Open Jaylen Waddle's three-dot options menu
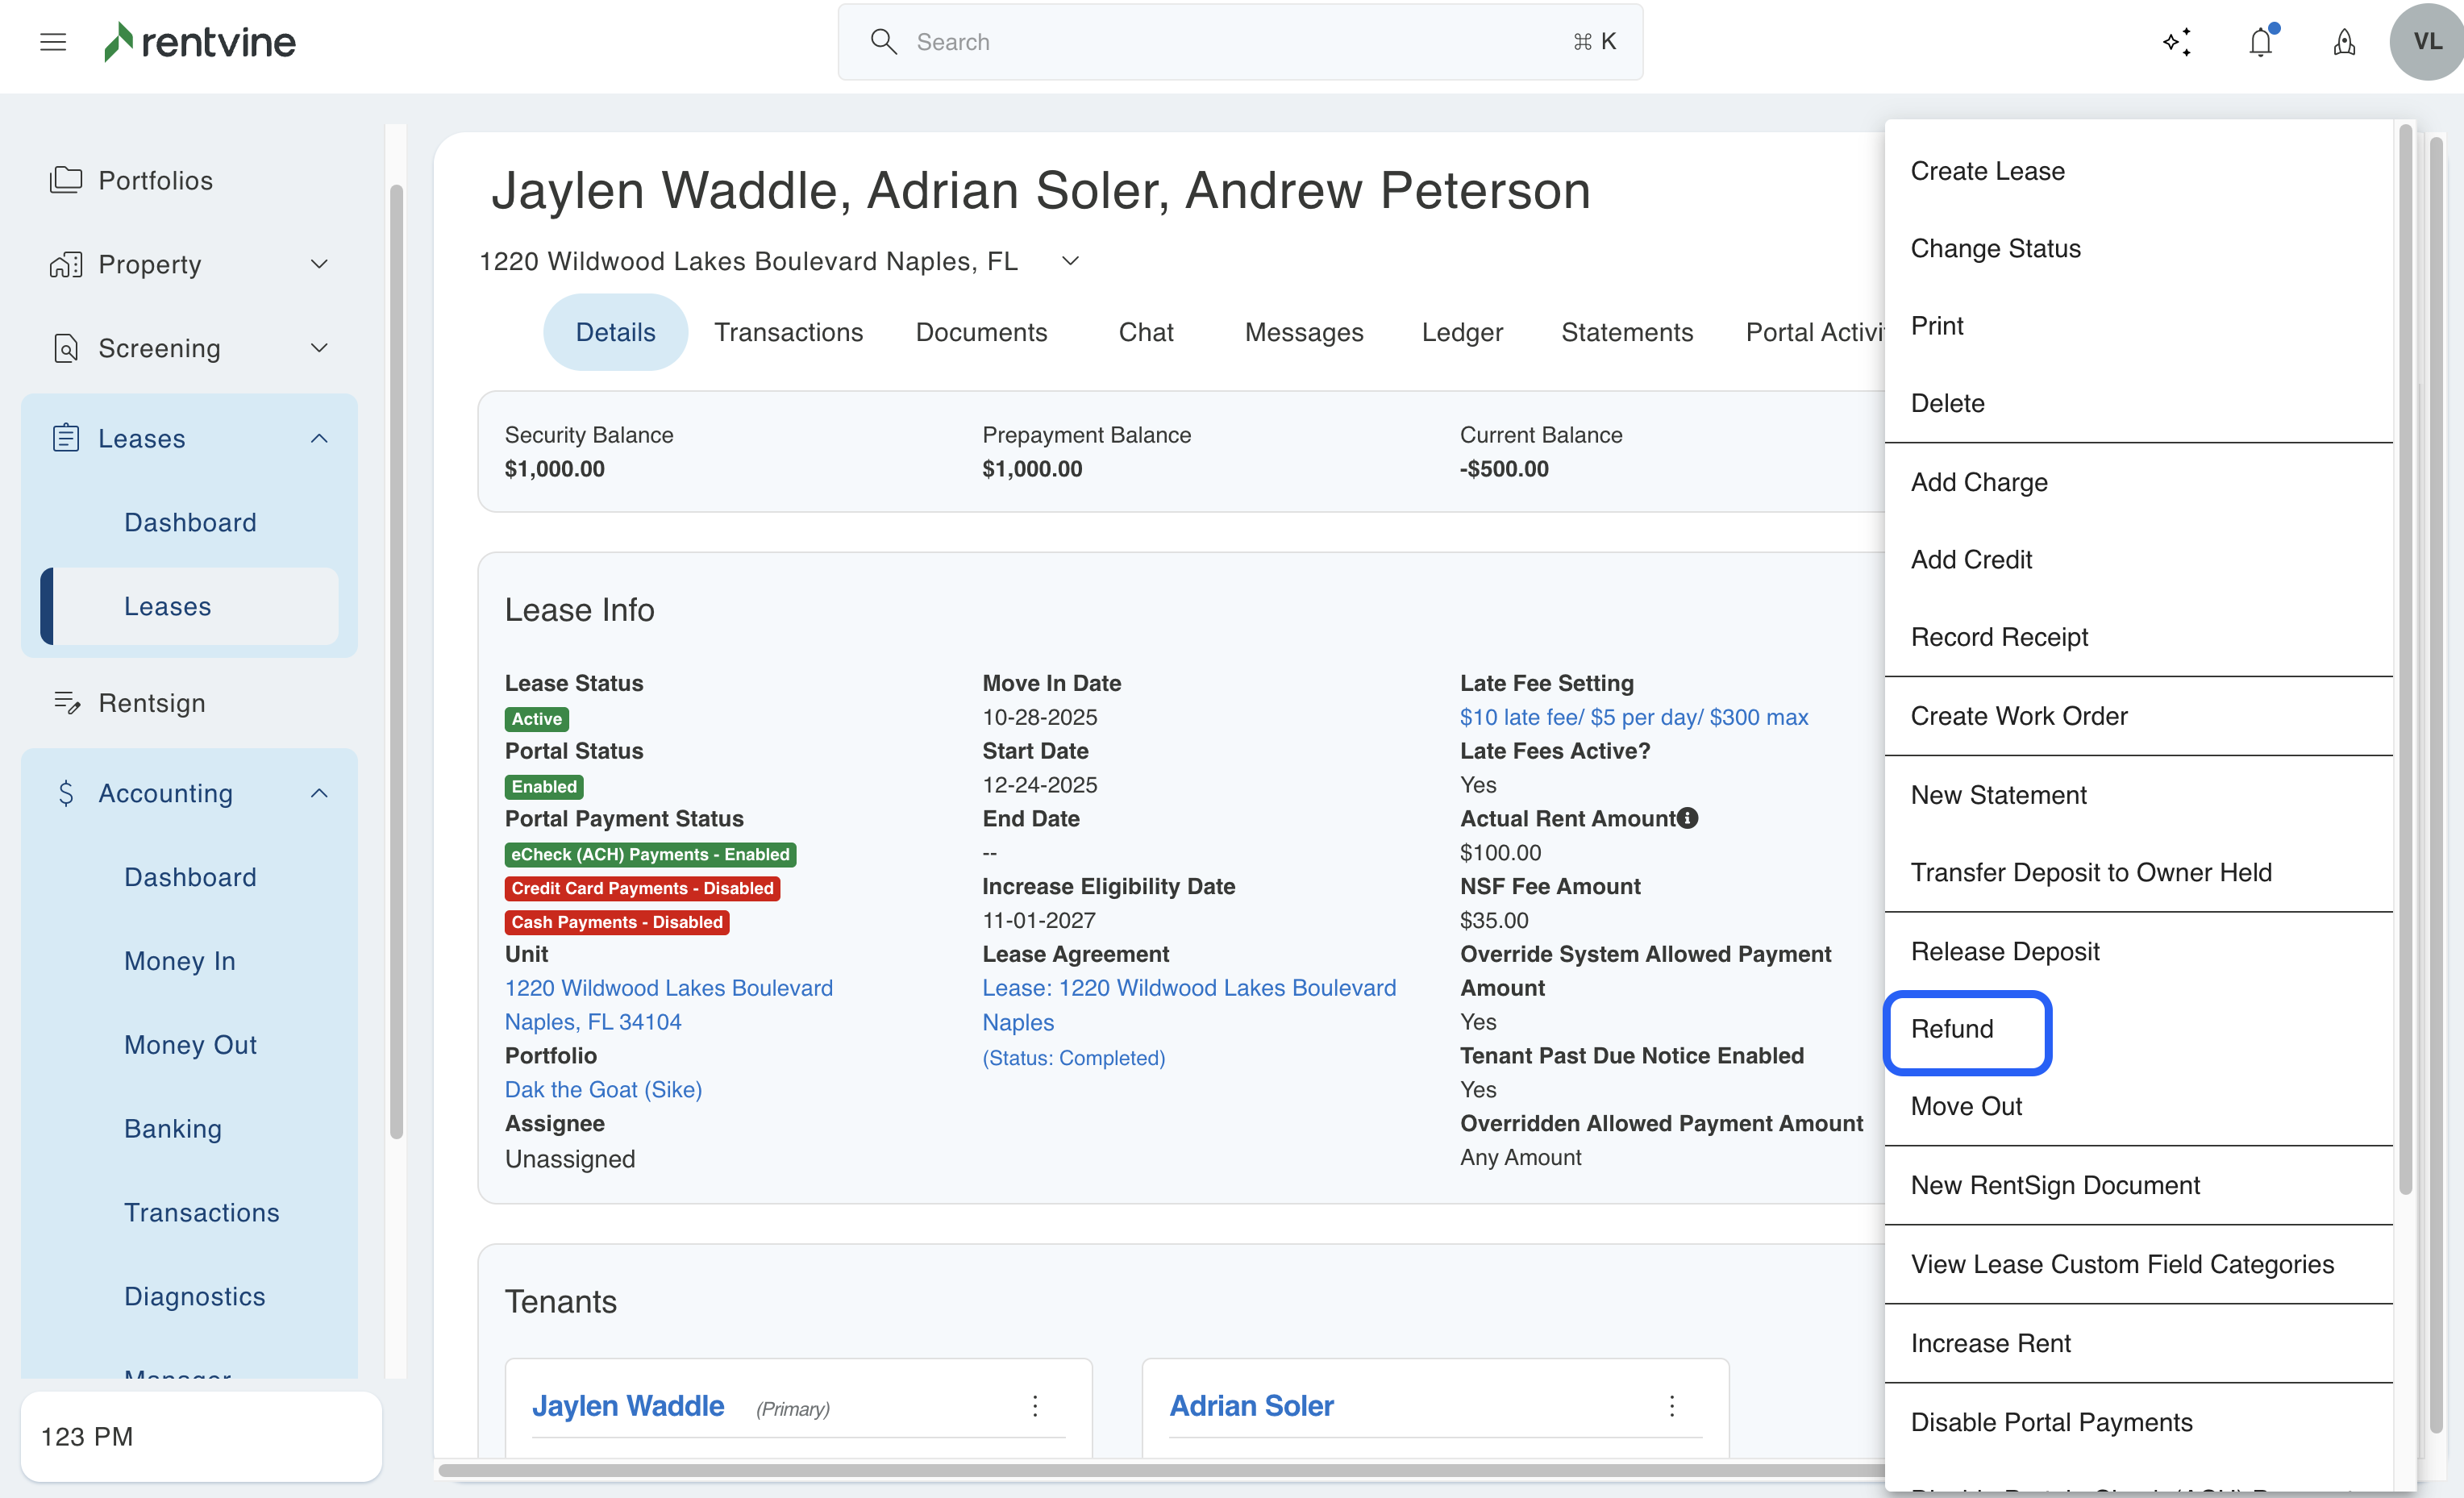2464x1498 pixels. [1035, 1406]
